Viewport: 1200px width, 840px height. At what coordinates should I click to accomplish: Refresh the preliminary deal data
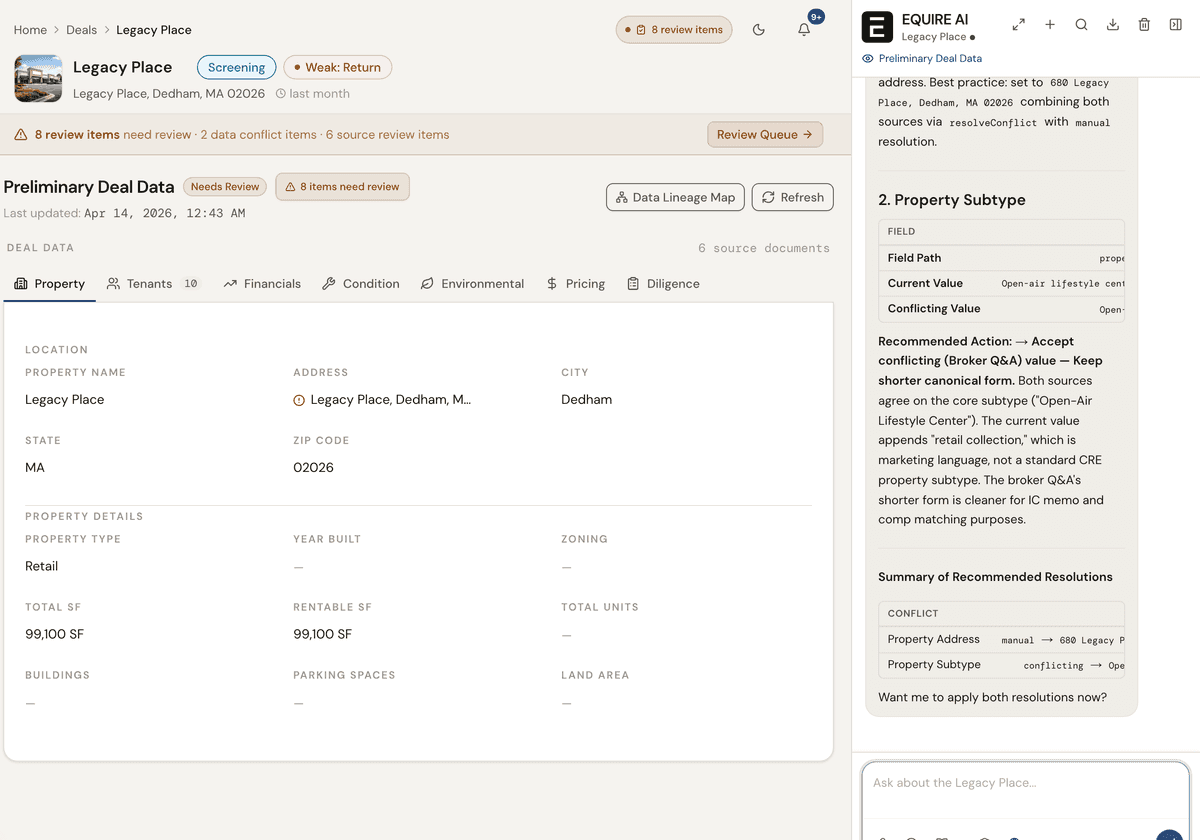(792, 197)
